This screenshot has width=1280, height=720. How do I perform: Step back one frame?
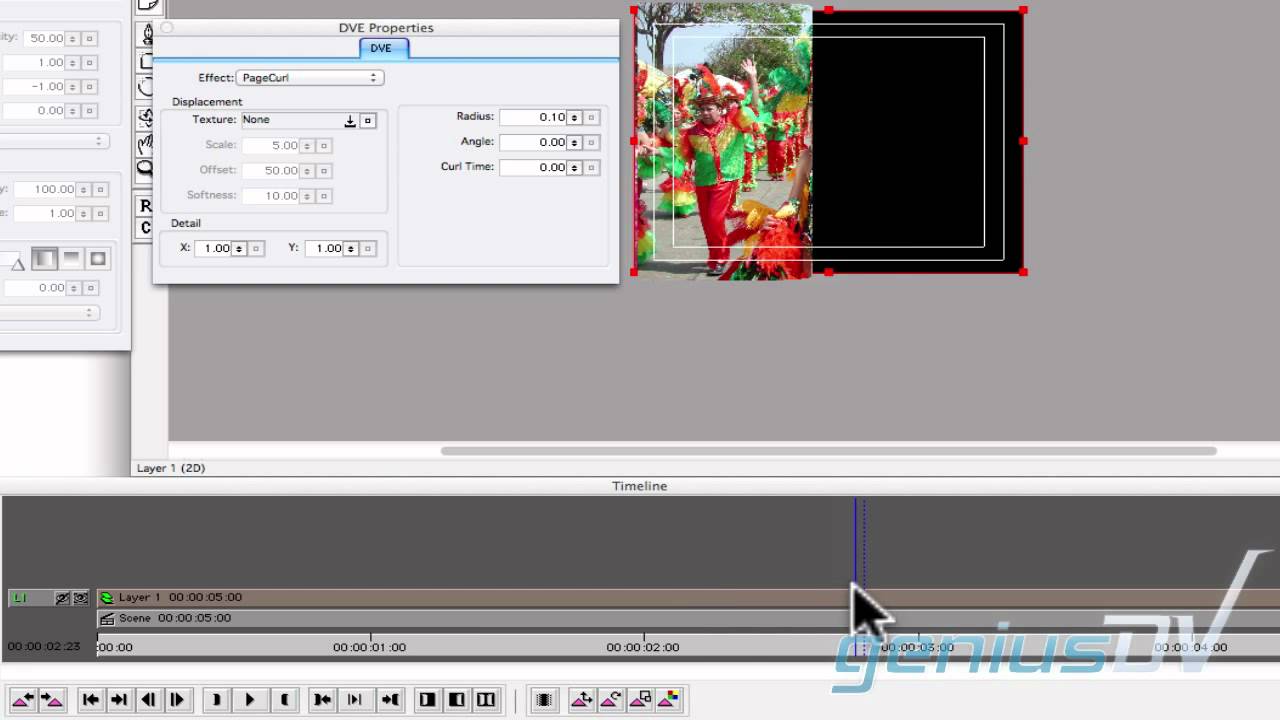[x=148, y=700]
